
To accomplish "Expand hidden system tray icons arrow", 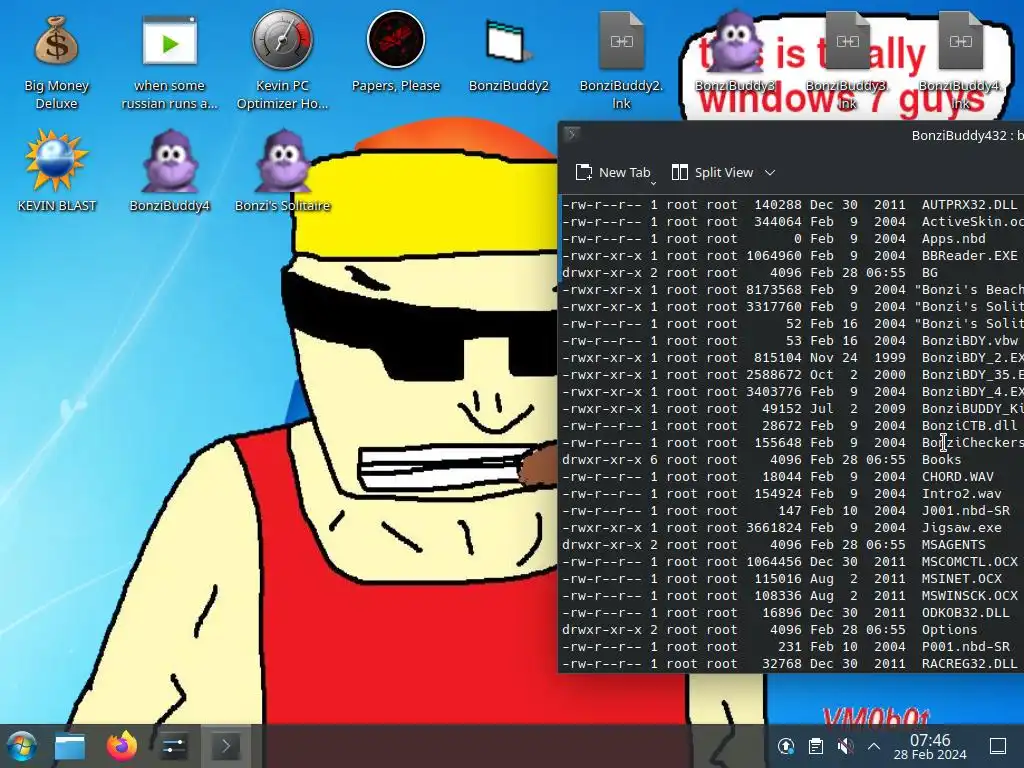I will [x=874, y=746].
